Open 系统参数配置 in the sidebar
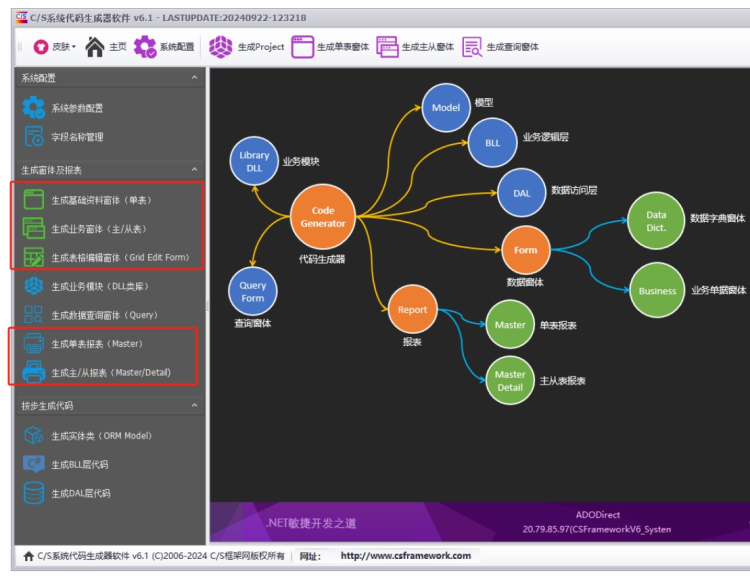 (x=77, y=108)
